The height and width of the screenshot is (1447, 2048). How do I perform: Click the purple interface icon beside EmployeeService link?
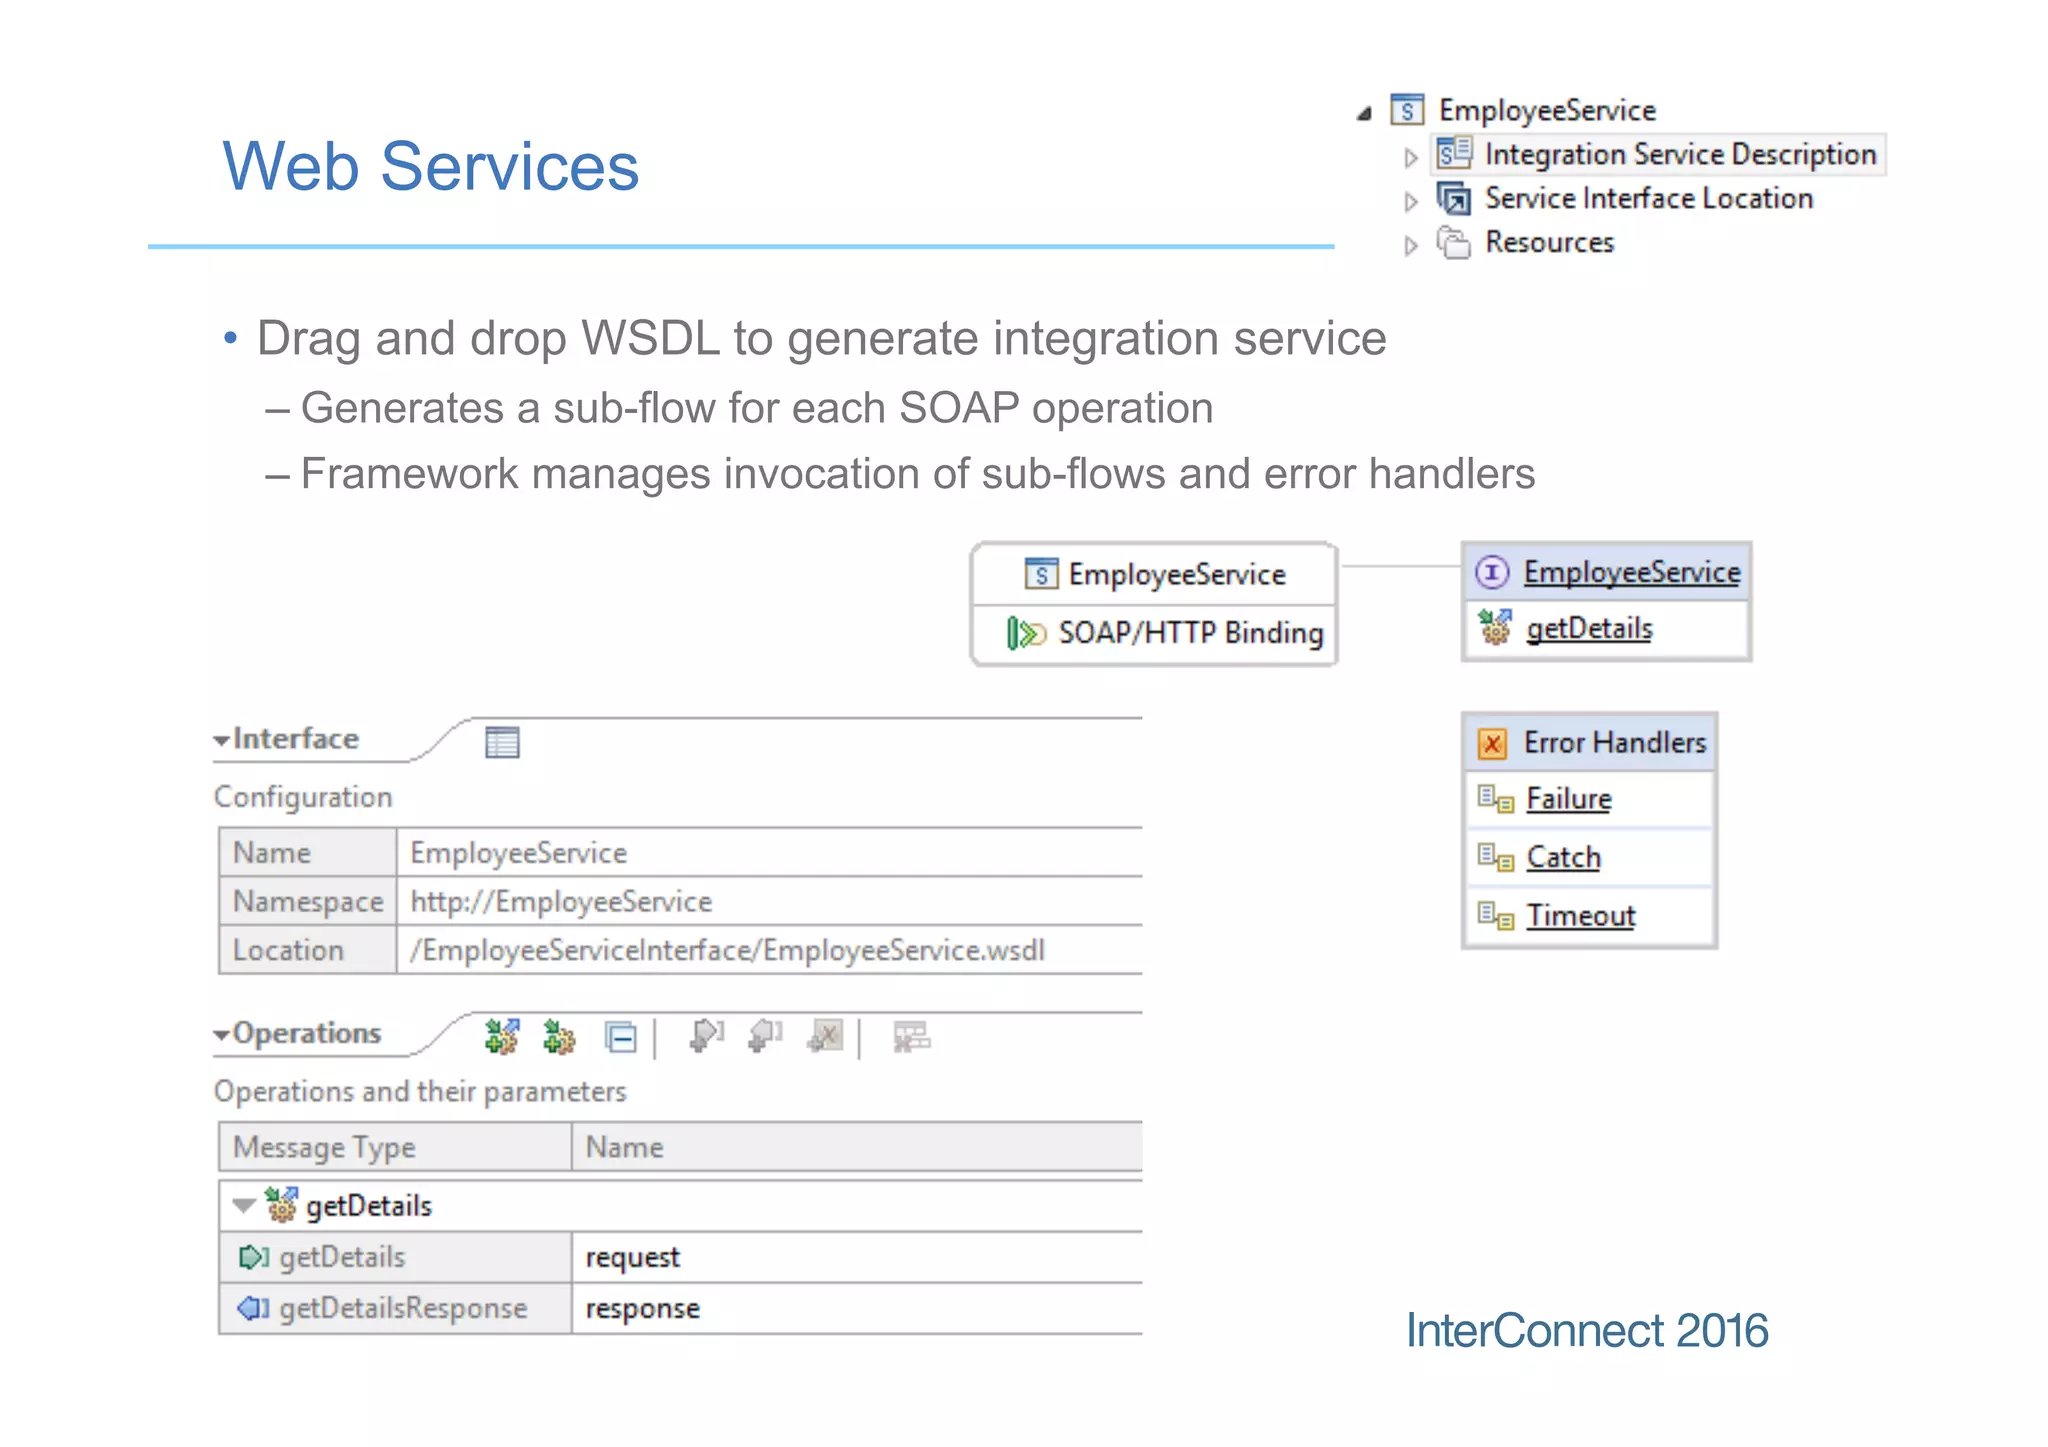point(1492,572)
